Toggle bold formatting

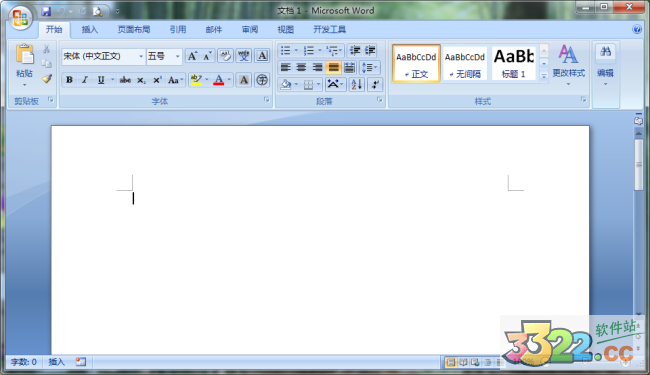69,80
